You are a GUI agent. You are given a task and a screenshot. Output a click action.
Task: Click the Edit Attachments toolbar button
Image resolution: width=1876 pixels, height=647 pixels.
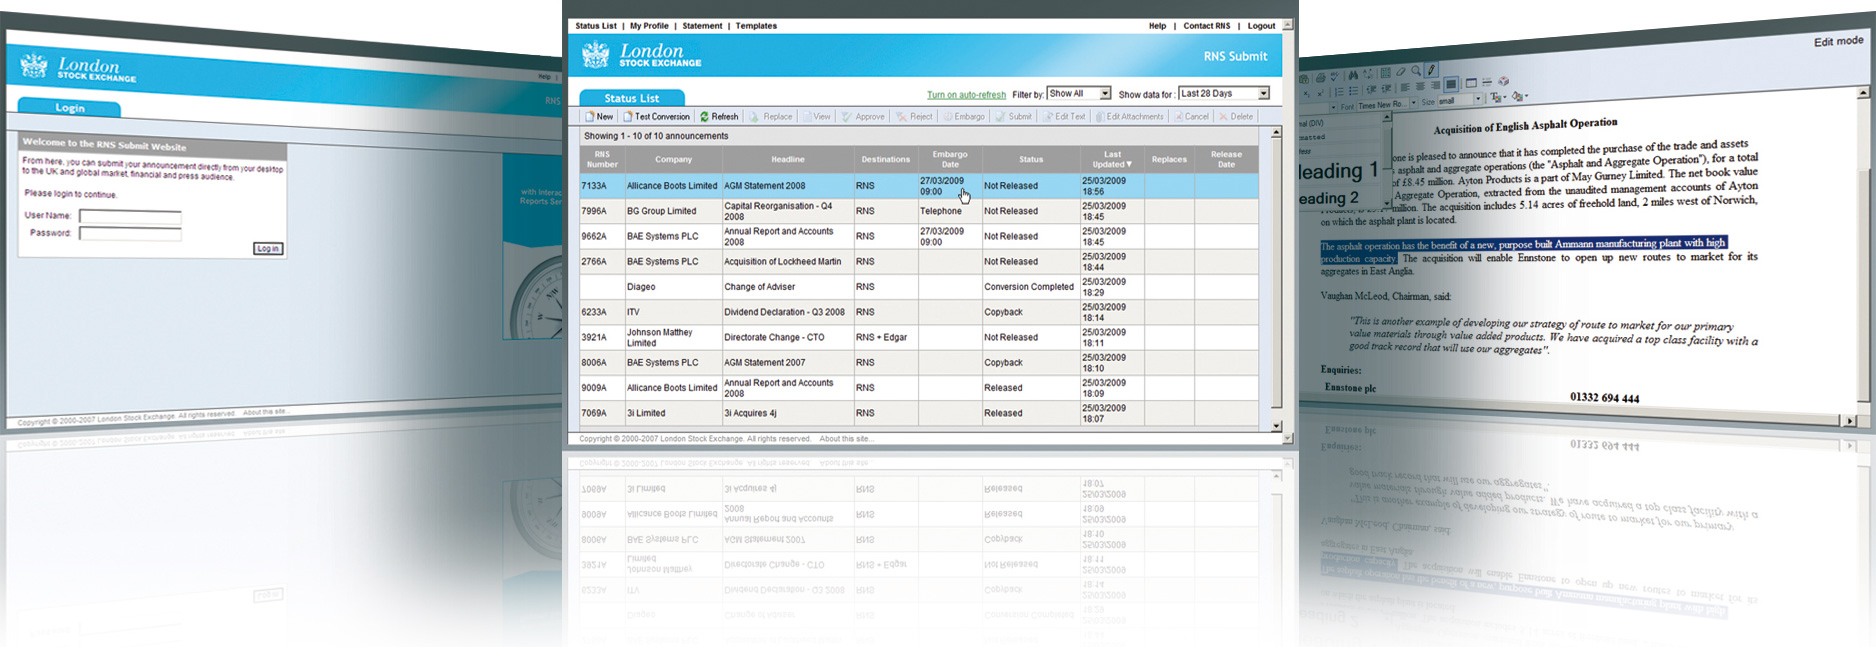1130,116
